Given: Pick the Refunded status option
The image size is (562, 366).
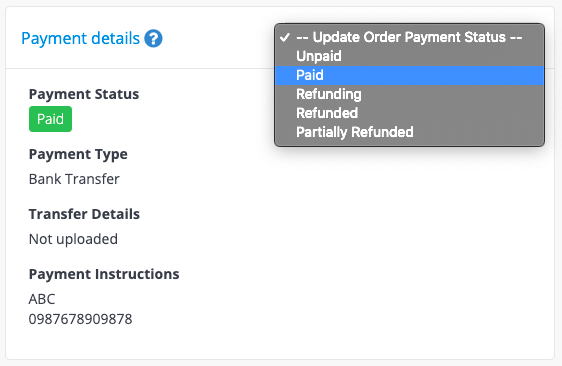Looking at the screenshot, I should pos(409,113).
